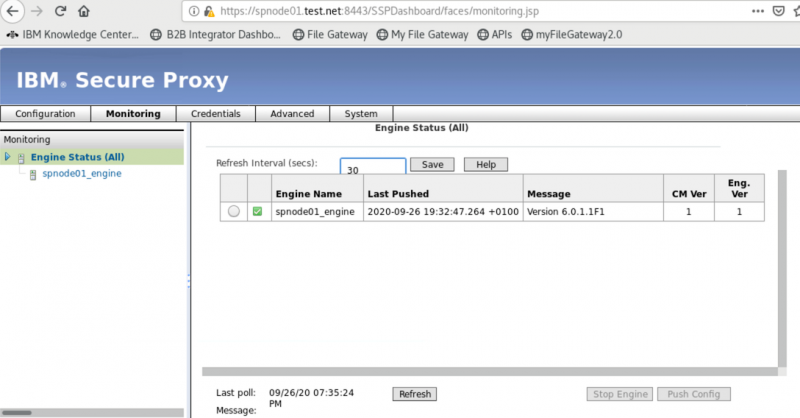800x418 pixels.
Task: Switch to the Credentials tab
Action: (x=216, y=114)
